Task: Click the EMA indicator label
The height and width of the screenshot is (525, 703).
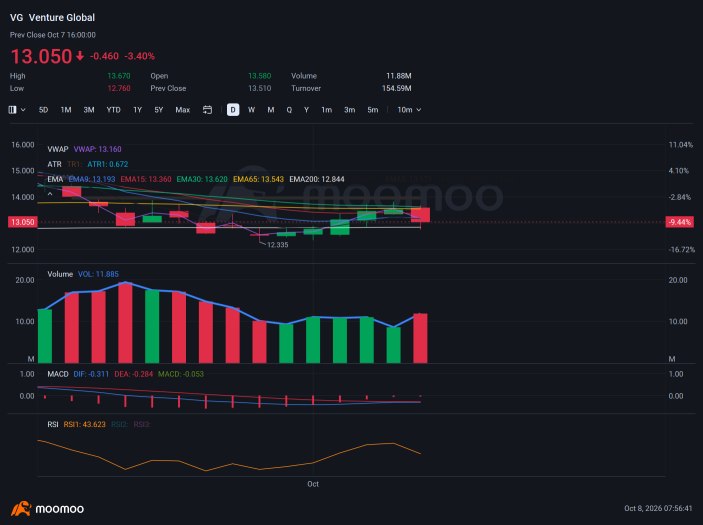Action: click(55, 179)
